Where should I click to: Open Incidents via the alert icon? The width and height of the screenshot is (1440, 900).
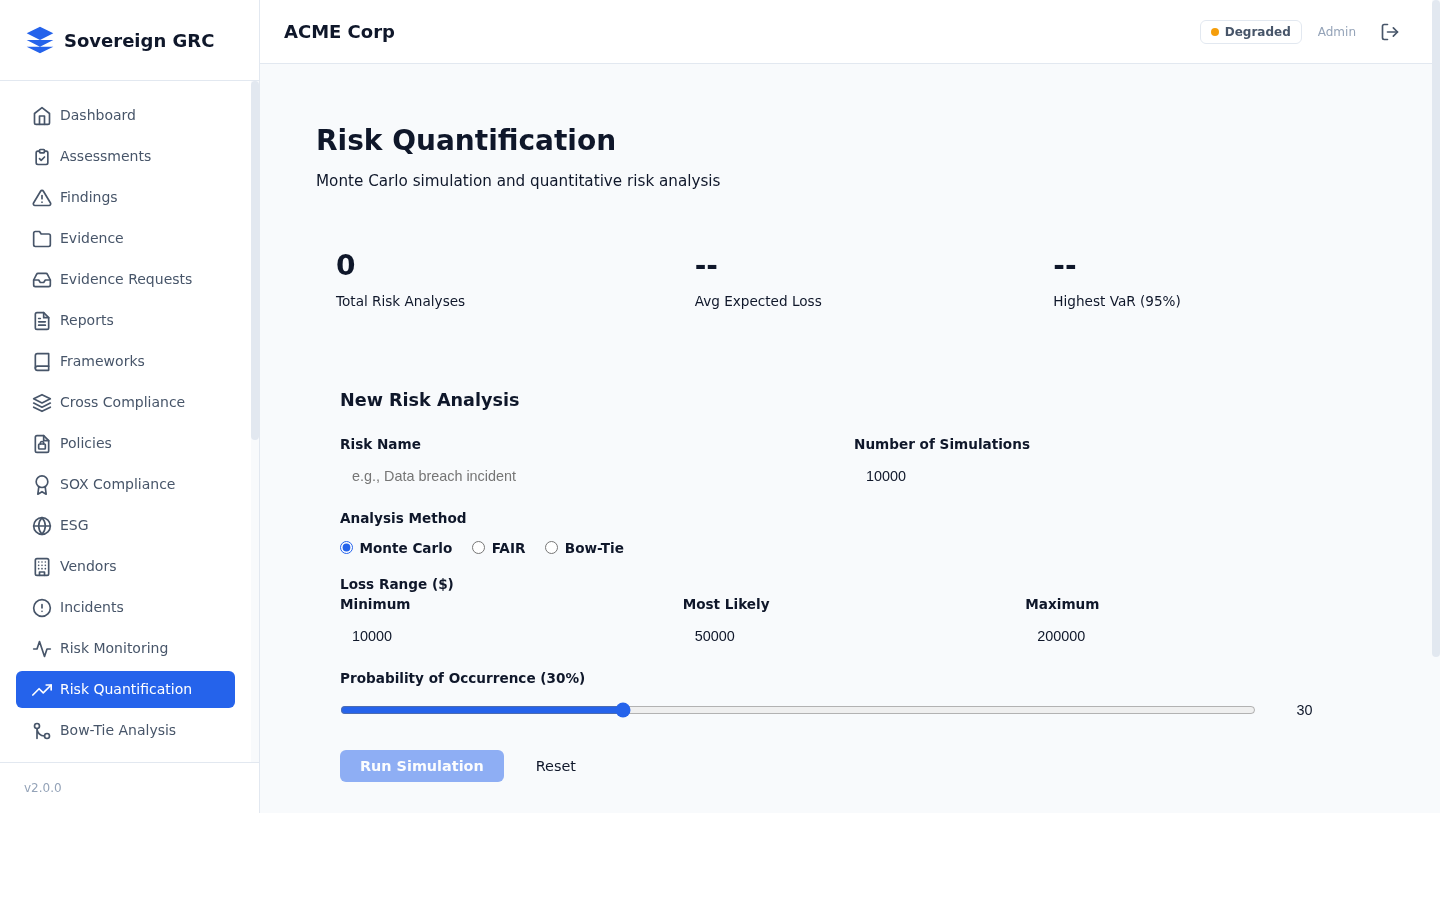click(41, 607)
